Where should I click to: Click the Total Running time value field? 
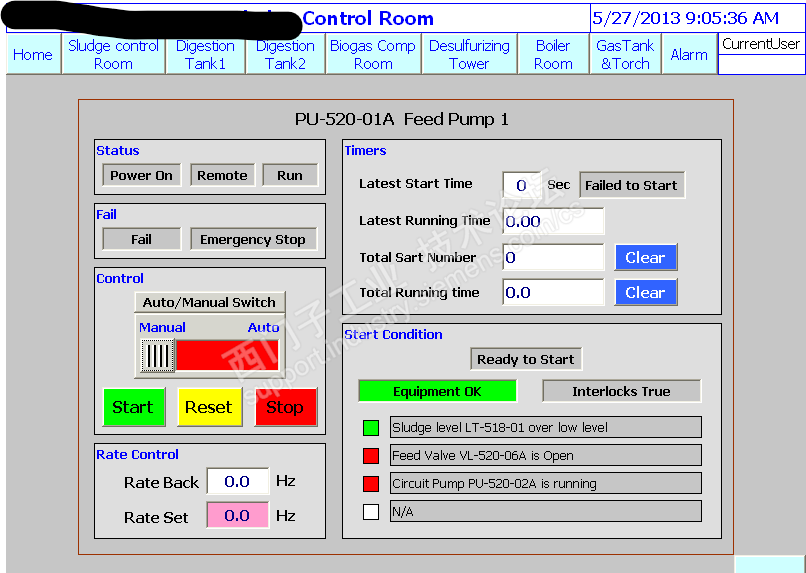point(553,292)
